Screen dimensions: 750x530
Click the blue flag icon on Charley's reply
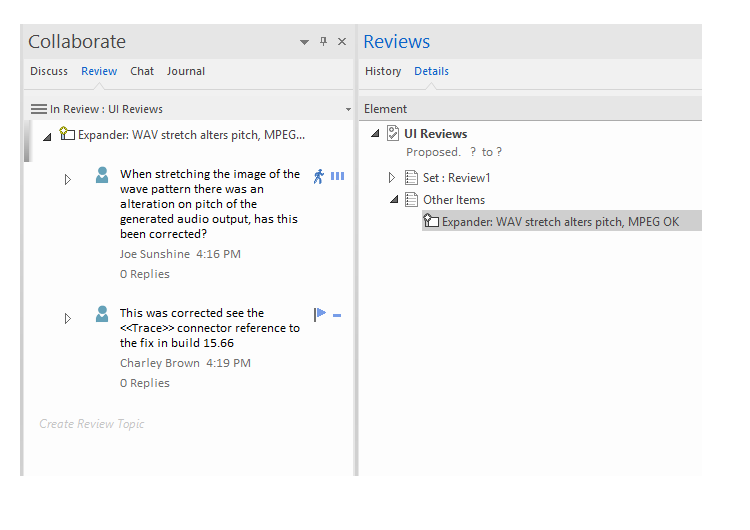320,314
